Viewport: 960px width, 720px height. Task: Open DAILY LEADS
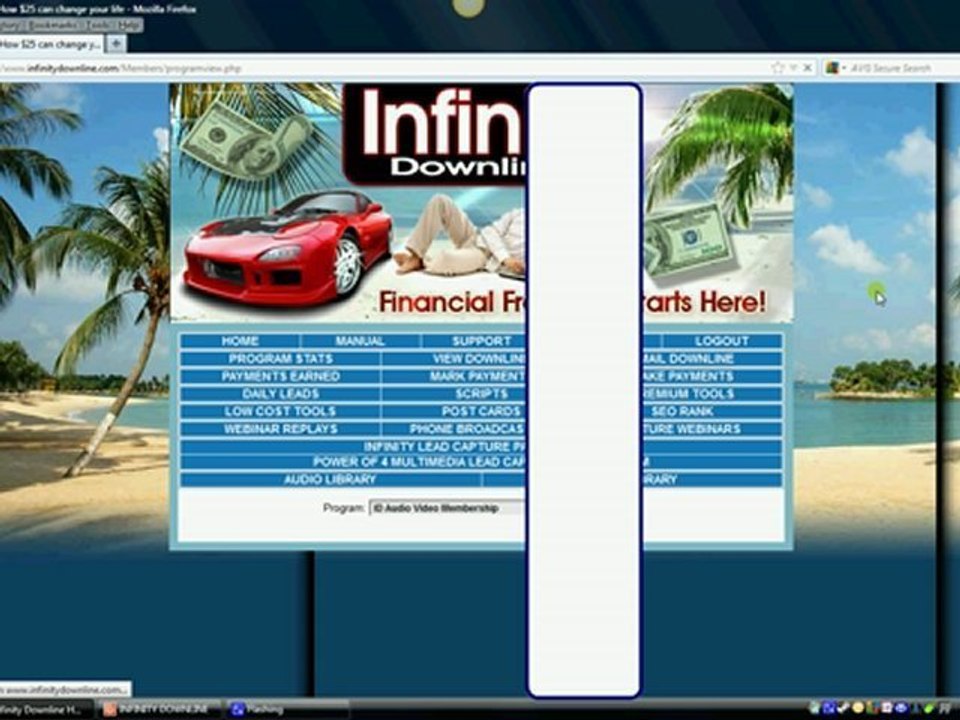pyautogui.click(x=280, y=394)
